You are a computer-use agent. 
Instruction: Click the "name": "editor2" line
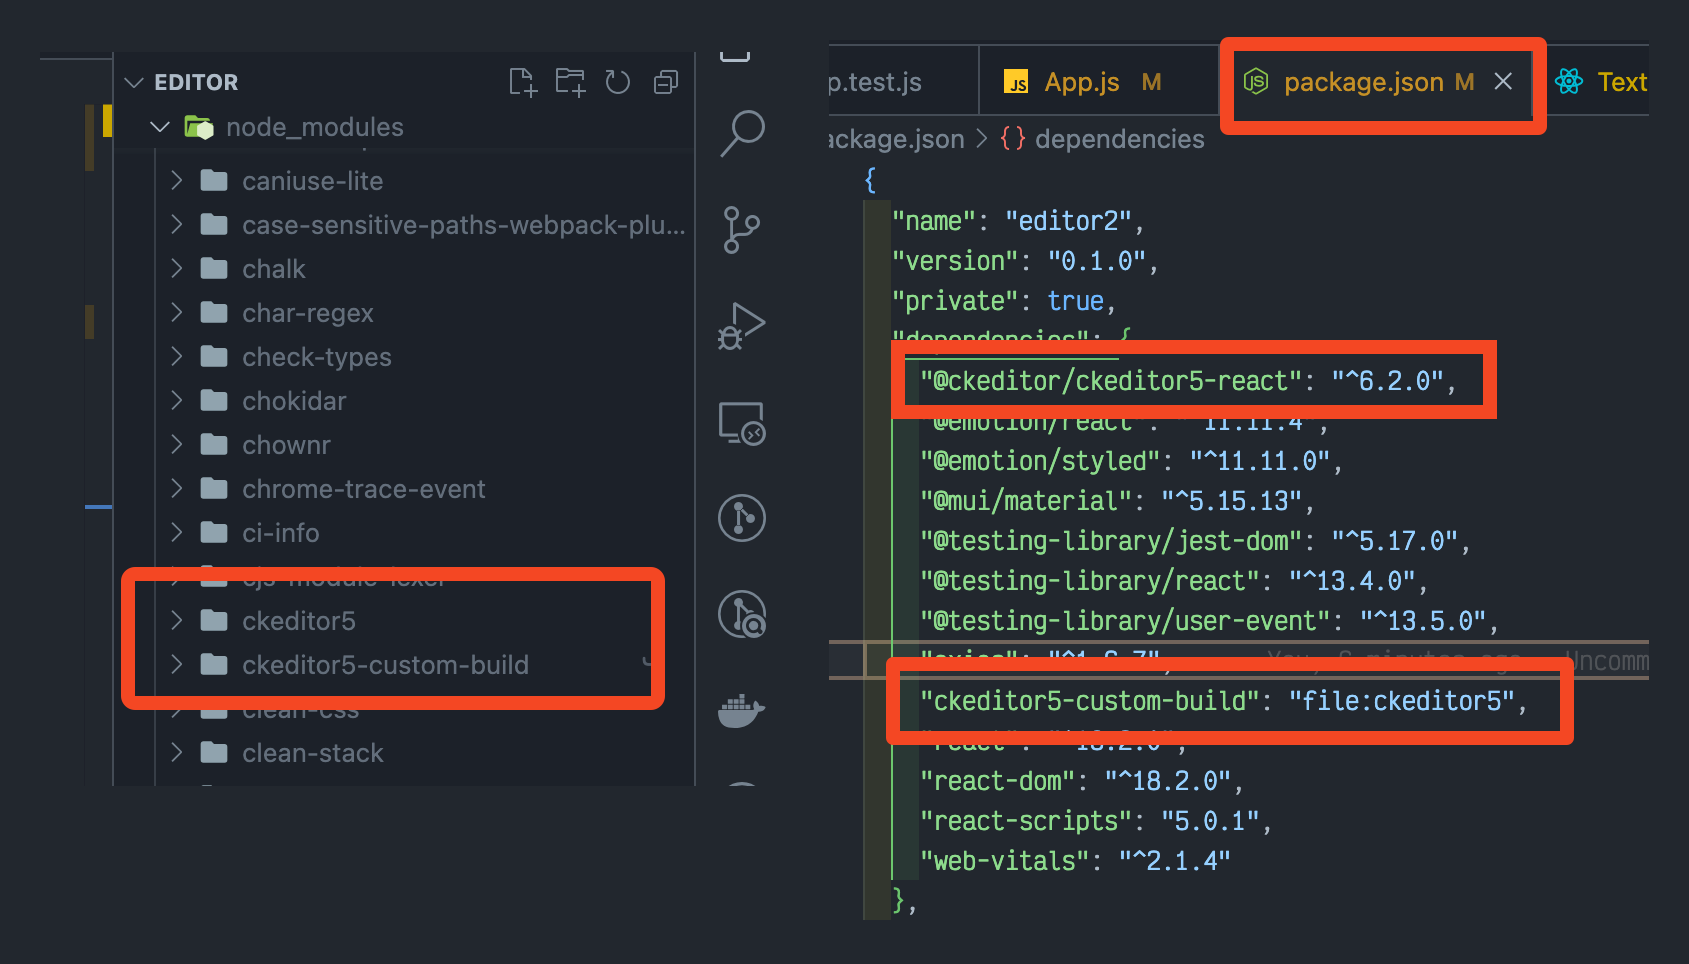click(1018, 221)
